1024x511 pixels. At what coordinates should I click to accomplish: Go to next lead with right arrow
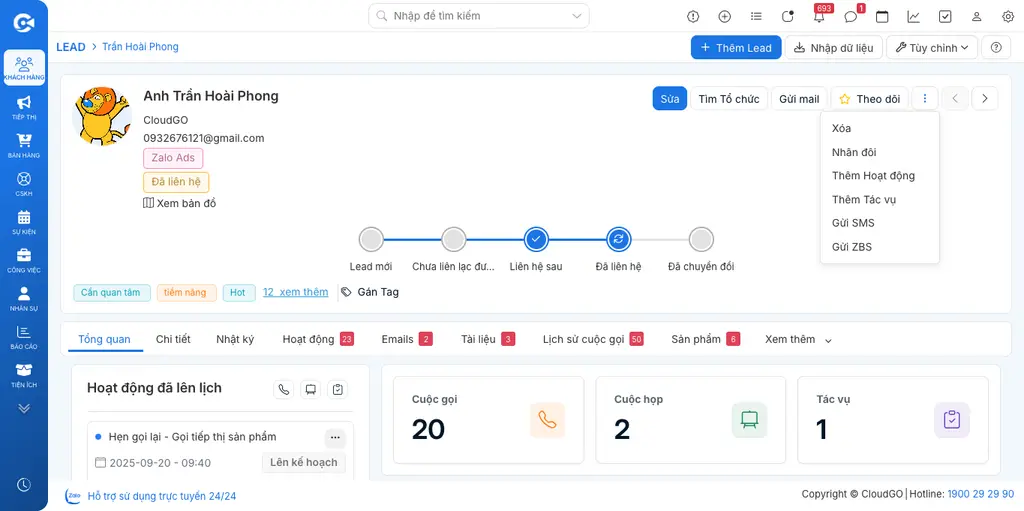point(985,99)
